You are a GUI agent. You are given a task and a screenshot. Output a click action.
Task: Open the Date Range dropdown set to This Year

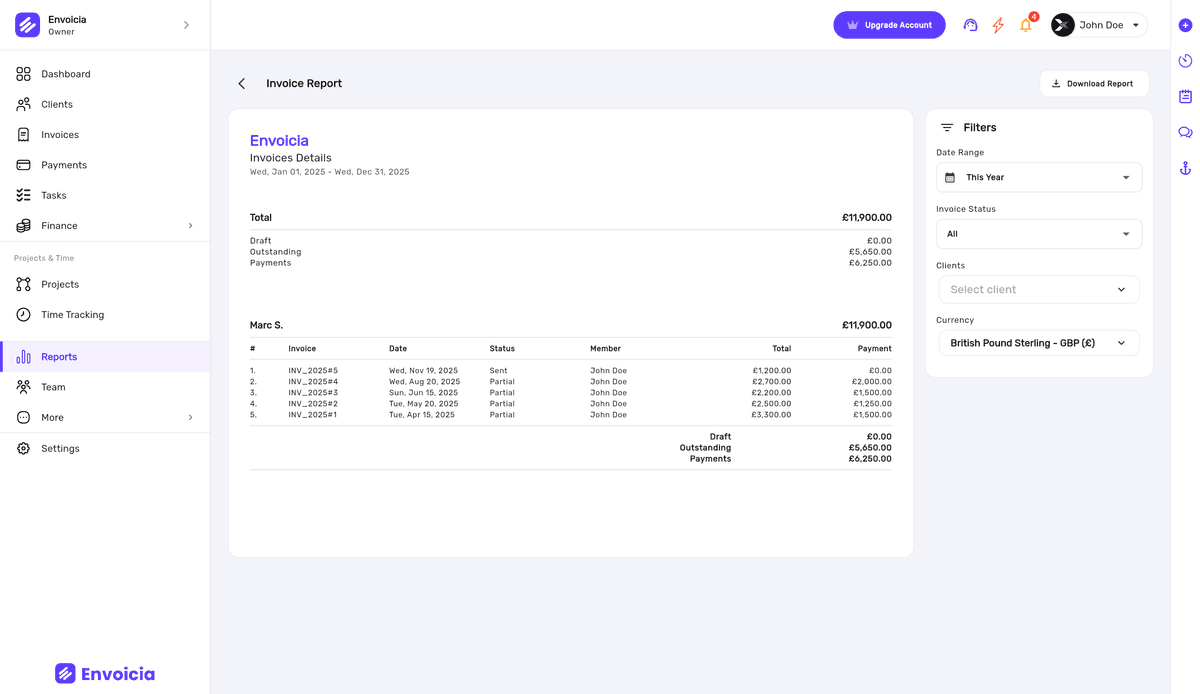point(1038,177)
